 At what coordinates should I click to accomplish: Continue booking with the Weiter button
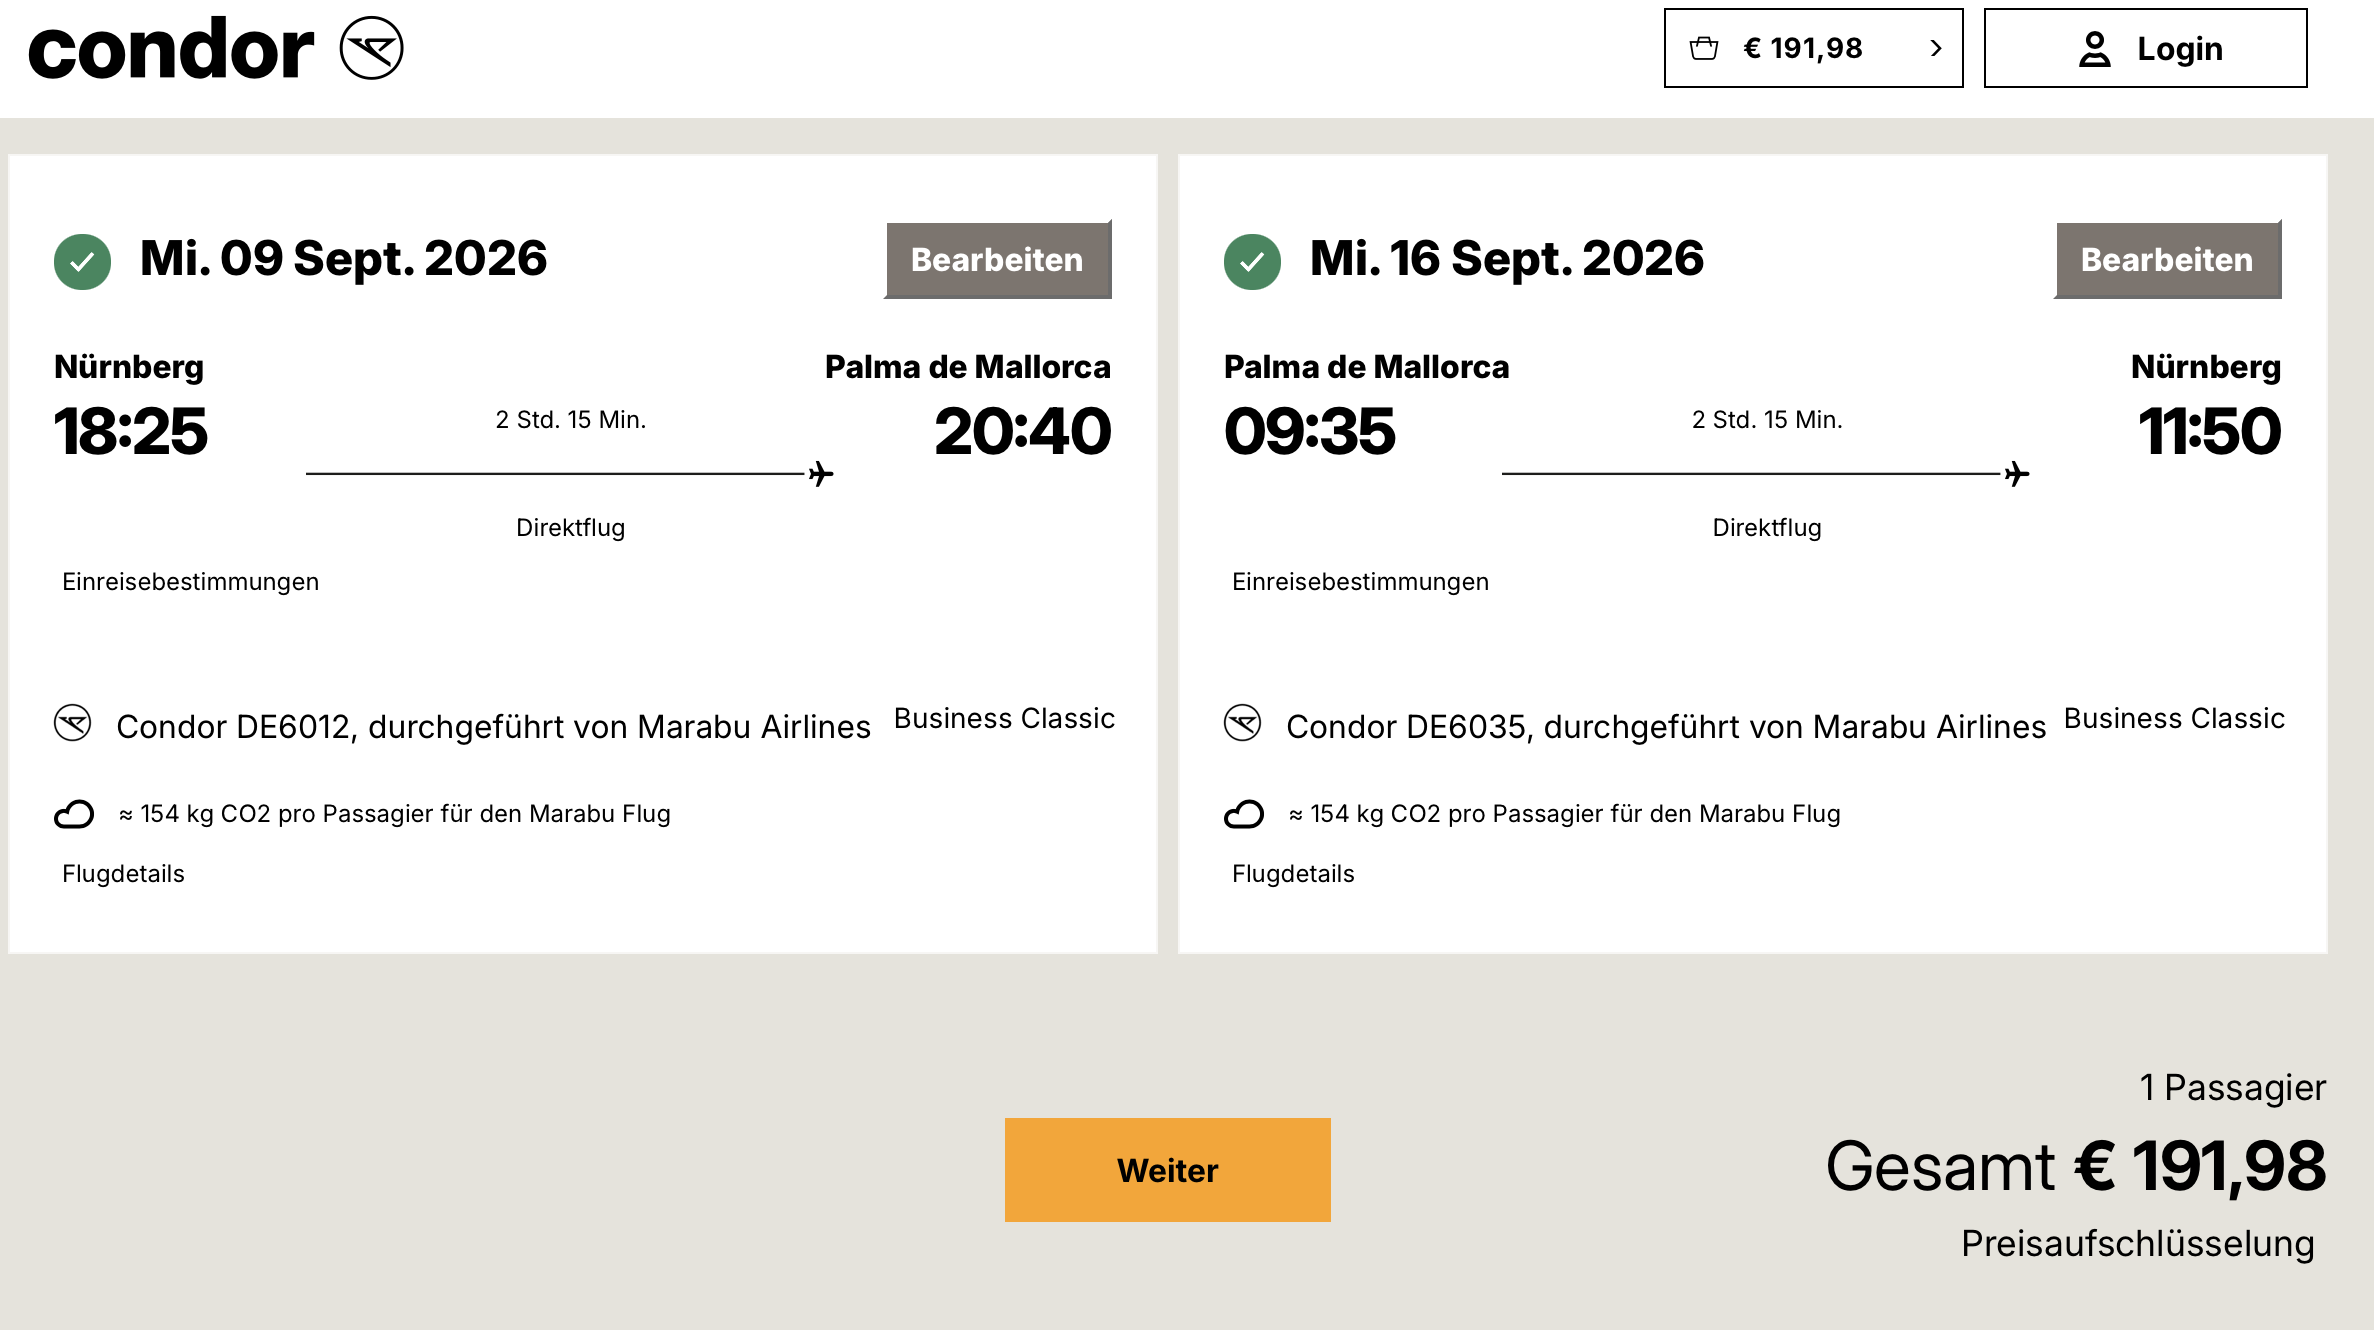pos(1168,1170)
